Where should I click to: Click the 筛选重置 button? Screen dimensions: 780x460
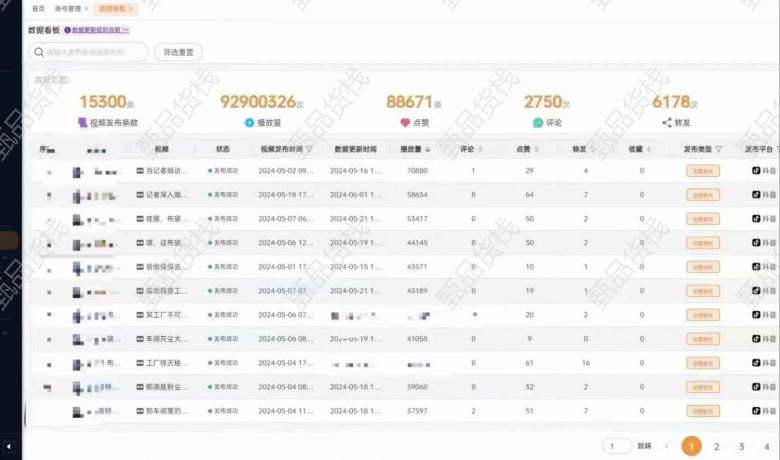tap(178, 52)
